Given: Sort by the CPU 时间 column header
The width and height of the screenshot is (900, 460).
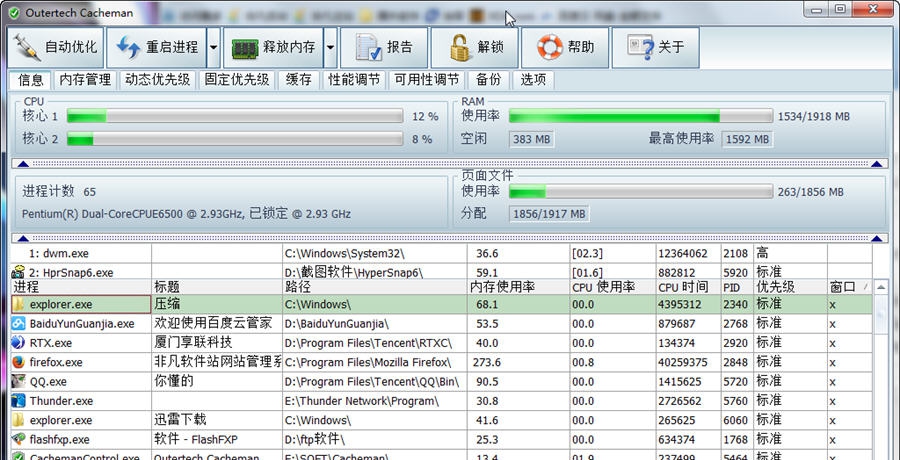Looking at the screenshot, I should click(x=688, y=287).
